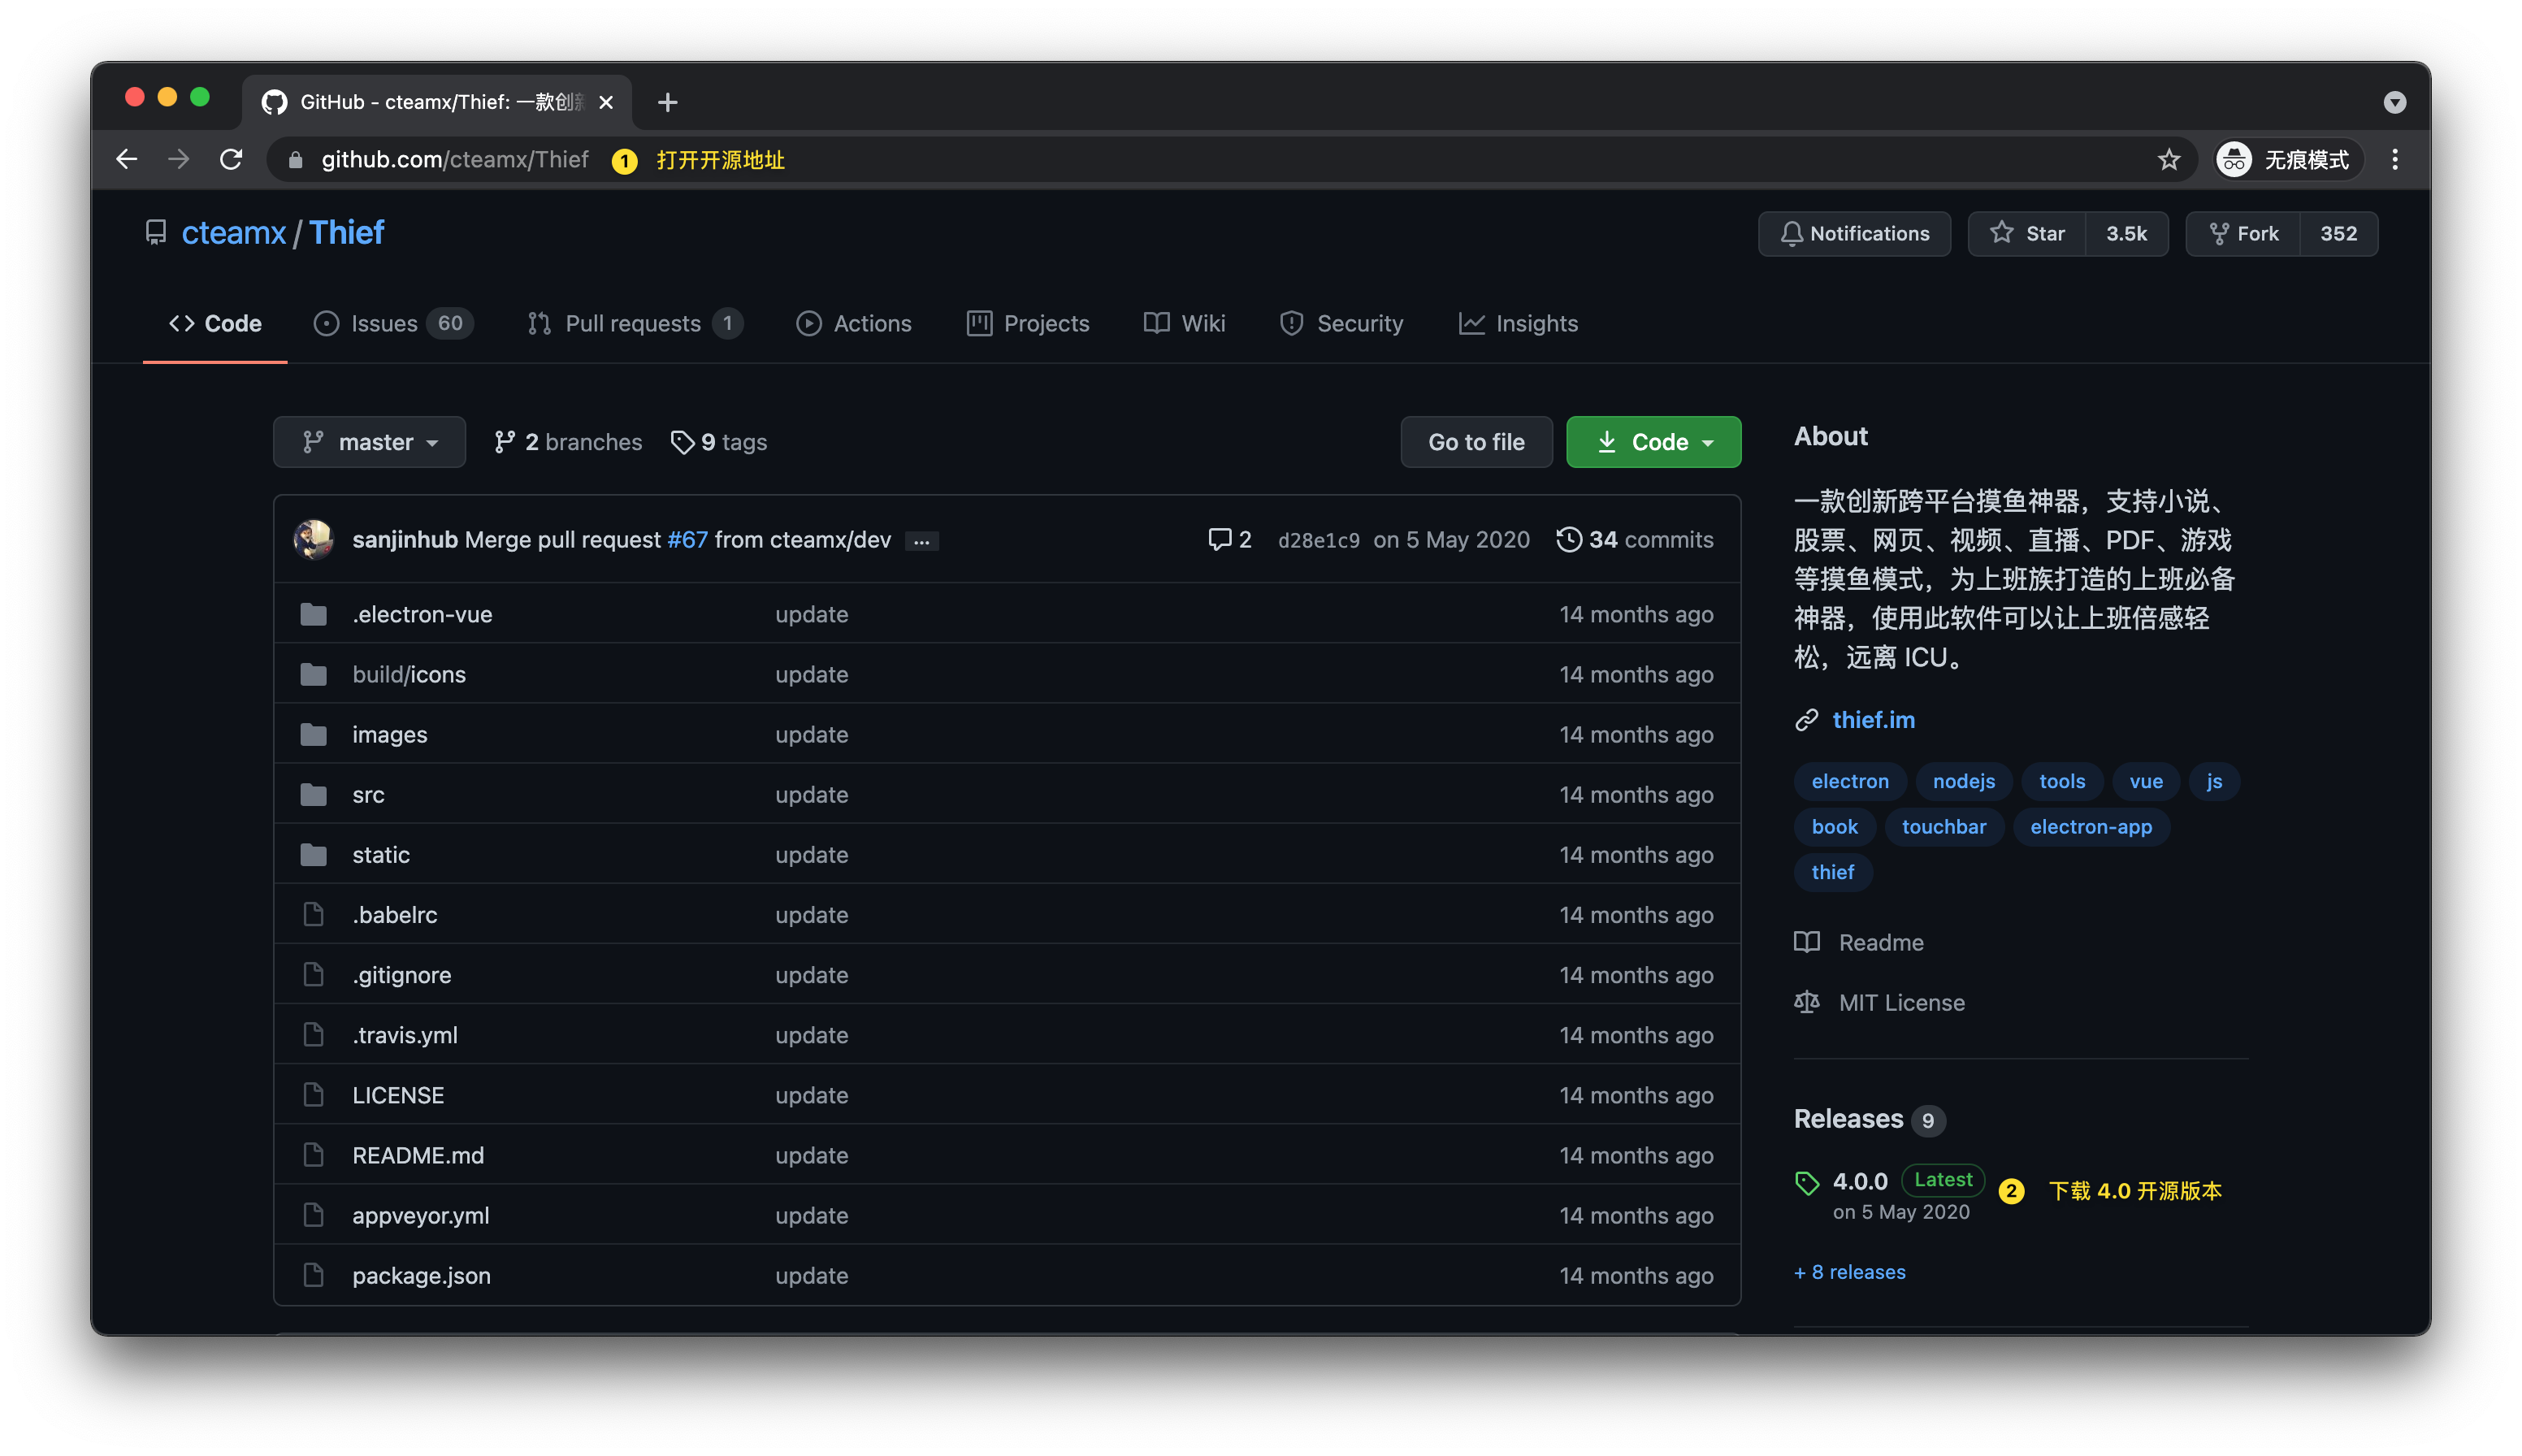Star the repository

[x=2026, y=233]
